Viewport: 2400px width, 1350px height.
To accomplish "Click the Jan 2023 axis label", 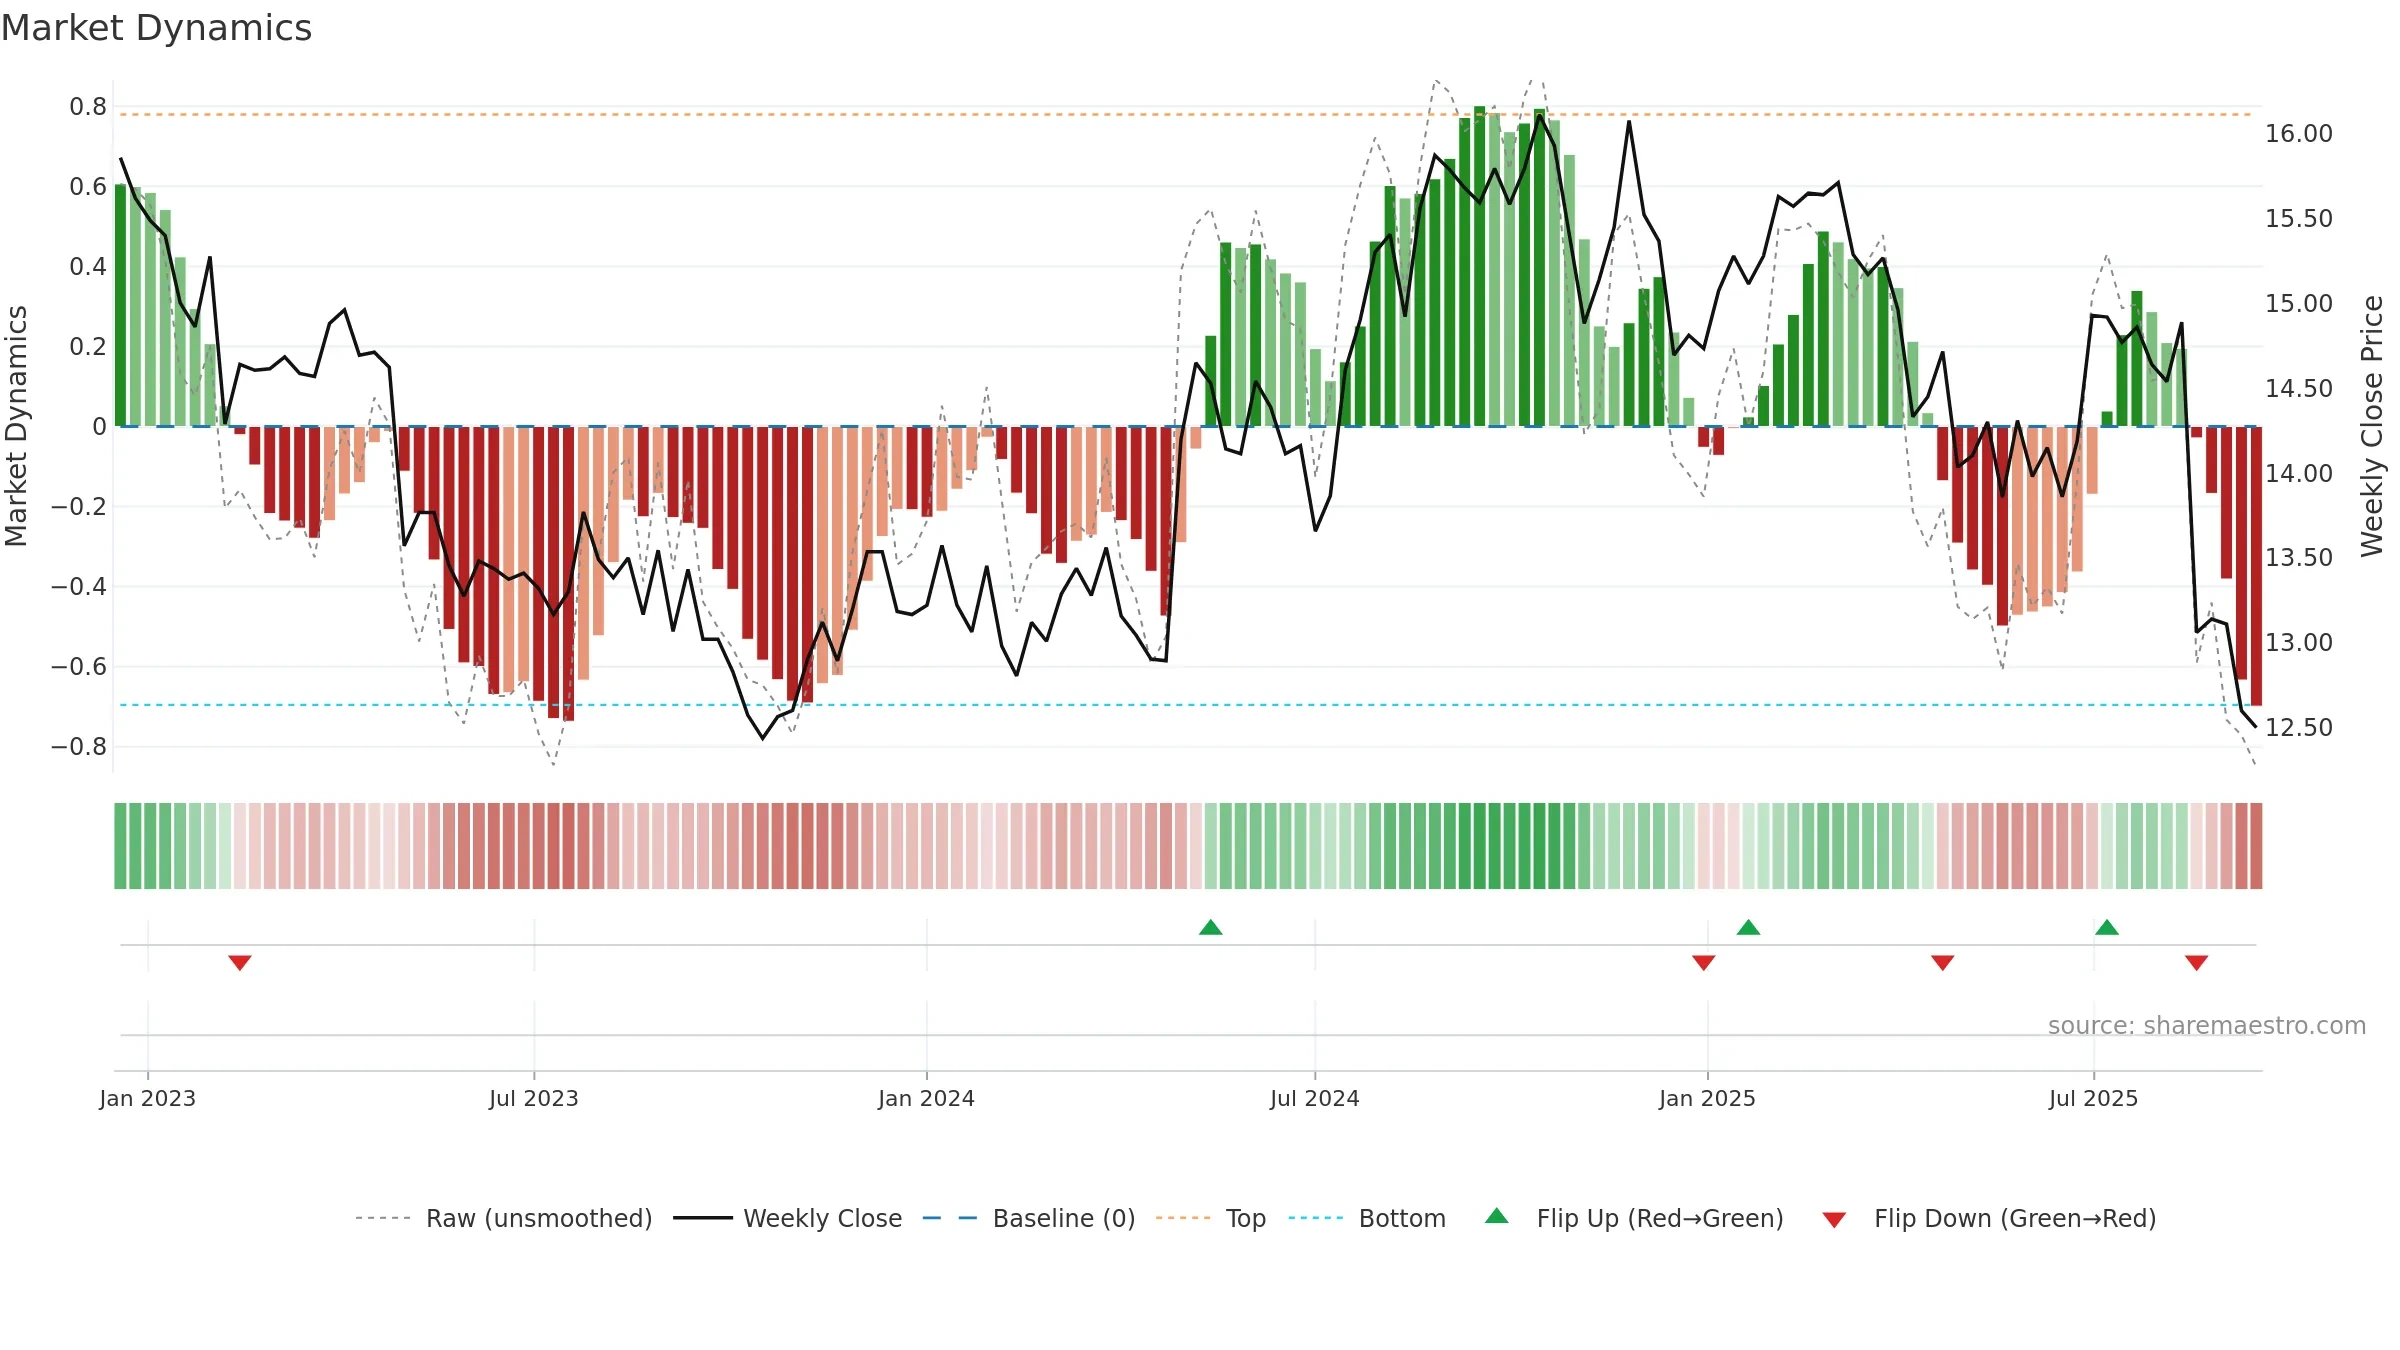I will [x=148, y=1098].
